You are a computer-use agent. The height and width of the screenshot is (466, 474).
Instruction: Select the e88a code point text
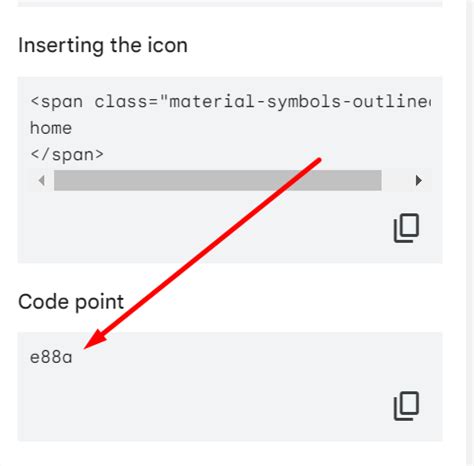point(51,357)
